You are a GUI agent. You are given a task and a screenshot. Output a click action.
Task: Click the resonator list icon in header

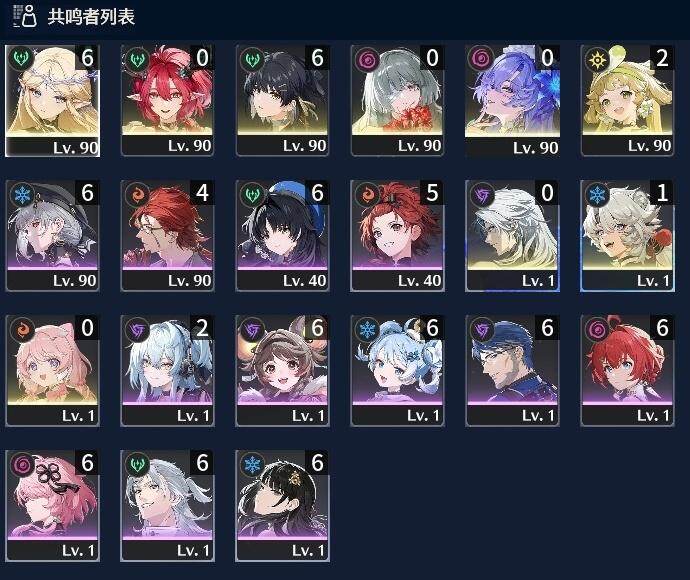coord(25,16)
